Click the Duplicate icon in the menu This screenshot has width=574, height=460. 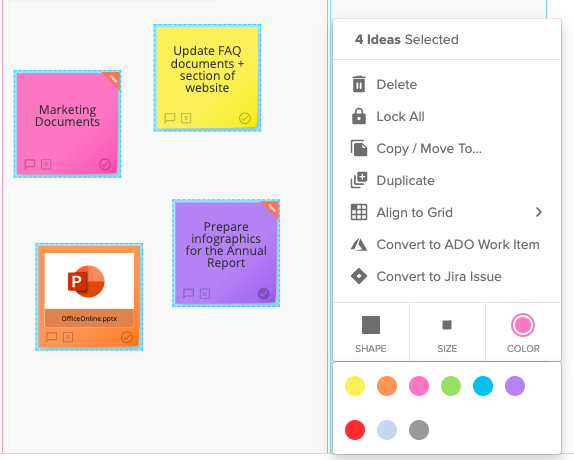point(359,180)
